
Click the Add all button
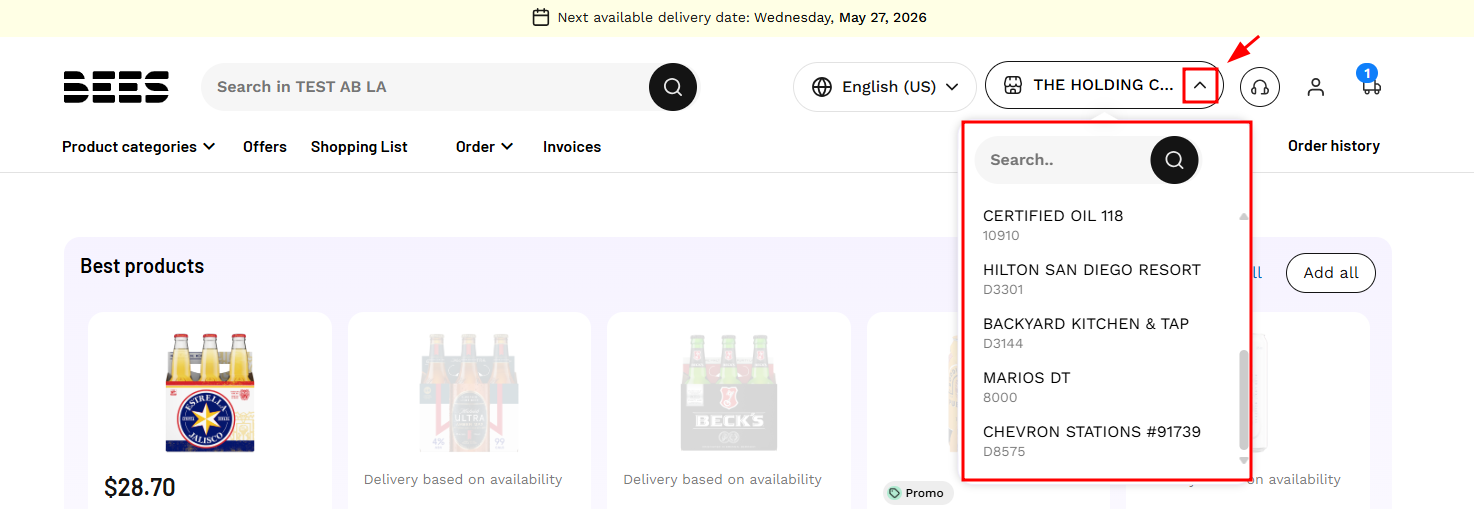point(1331,273)
